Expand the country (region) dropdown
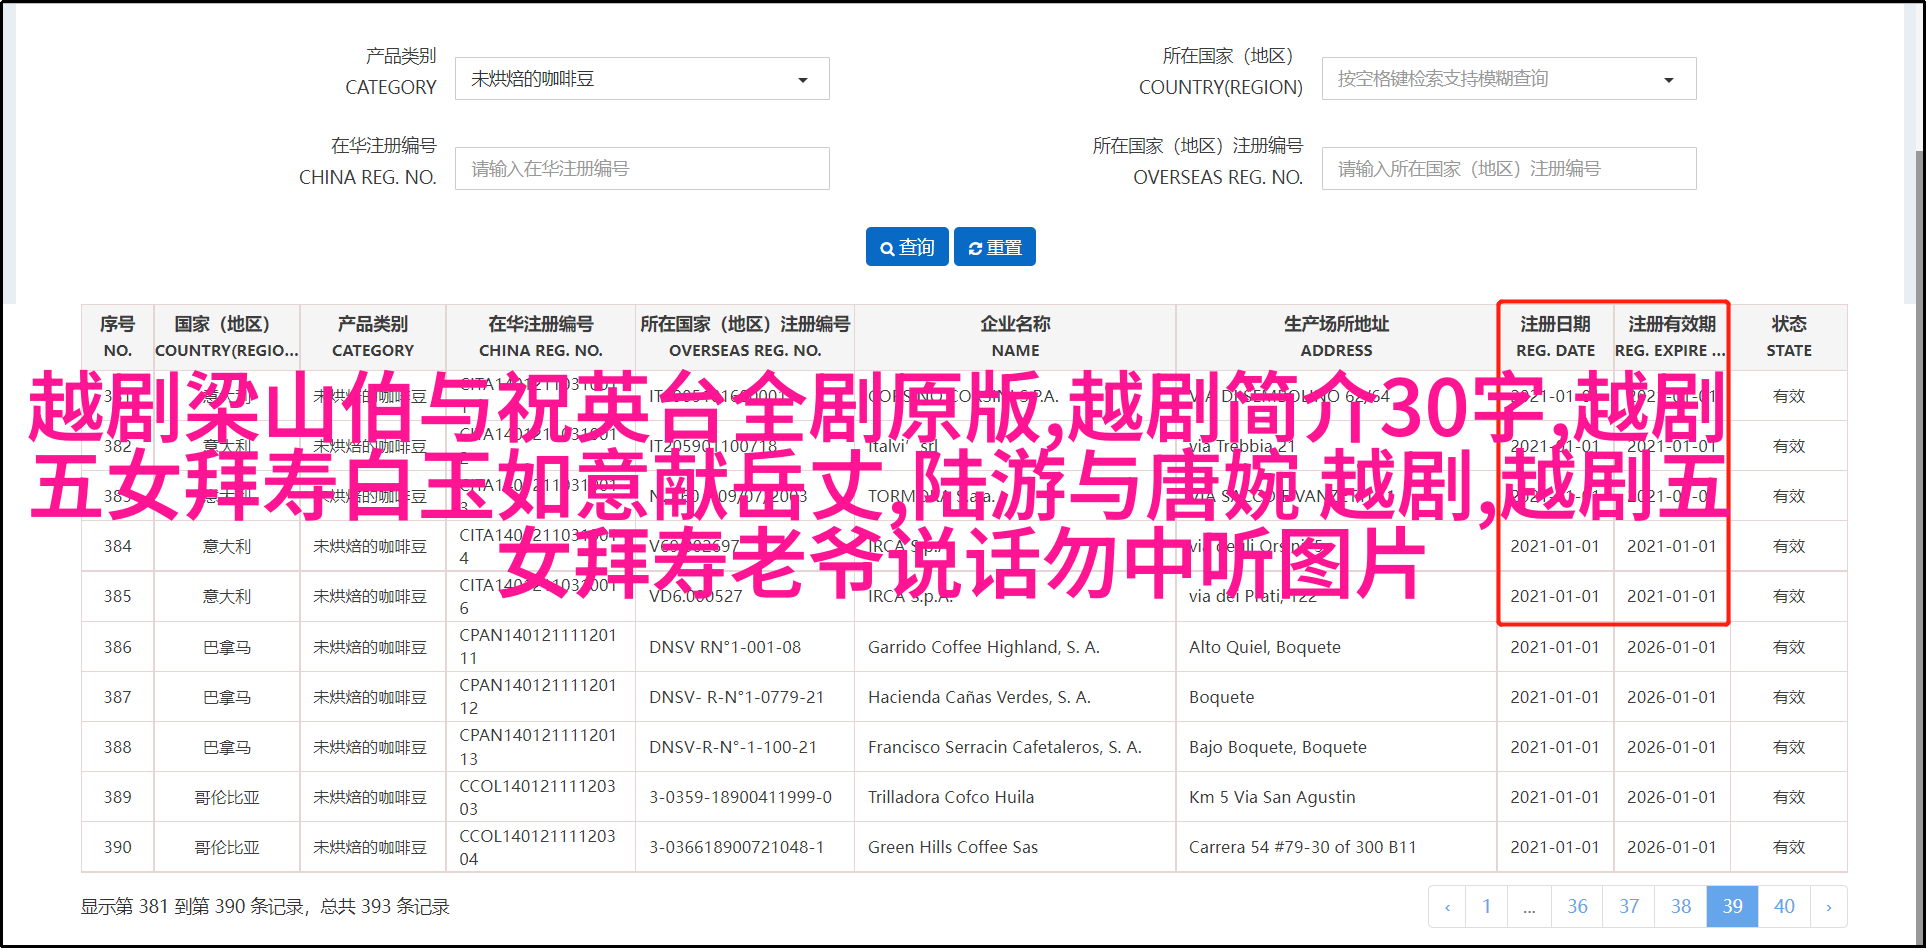1927x950 pixels. tap(1508, 79)
